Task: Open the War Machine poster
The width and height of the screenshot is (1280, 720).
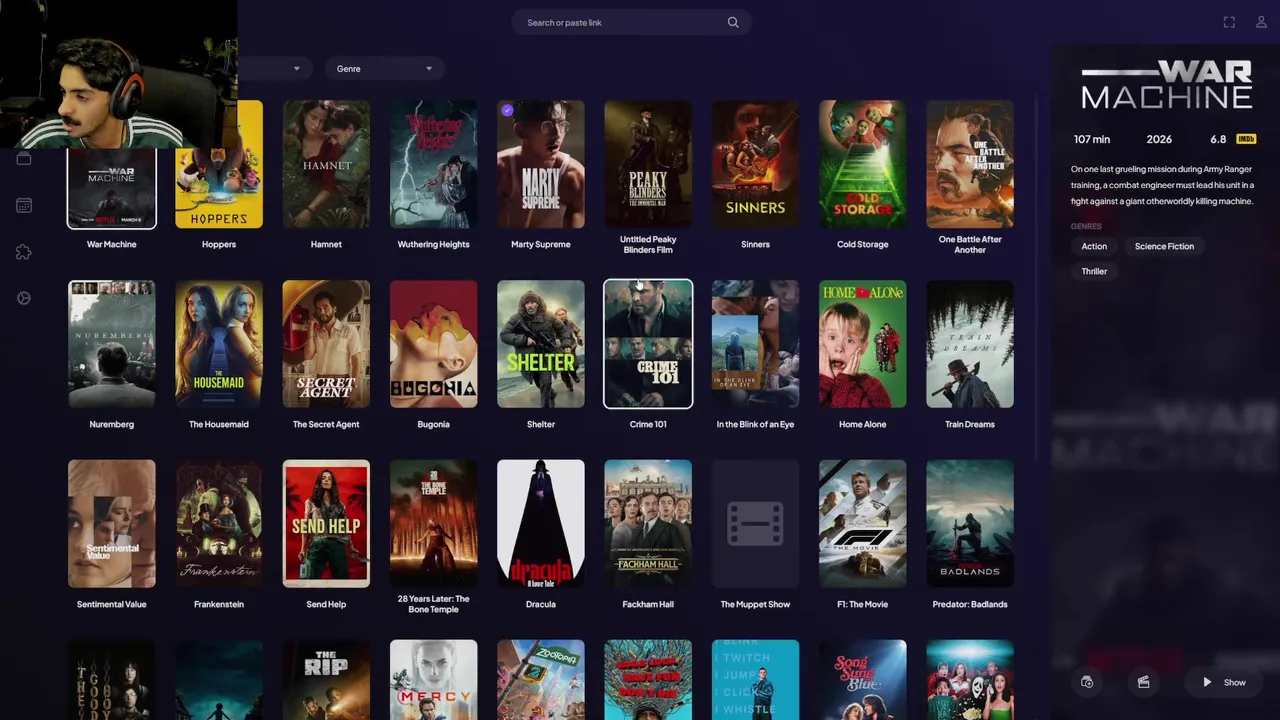Action: [x=112, y=189]
